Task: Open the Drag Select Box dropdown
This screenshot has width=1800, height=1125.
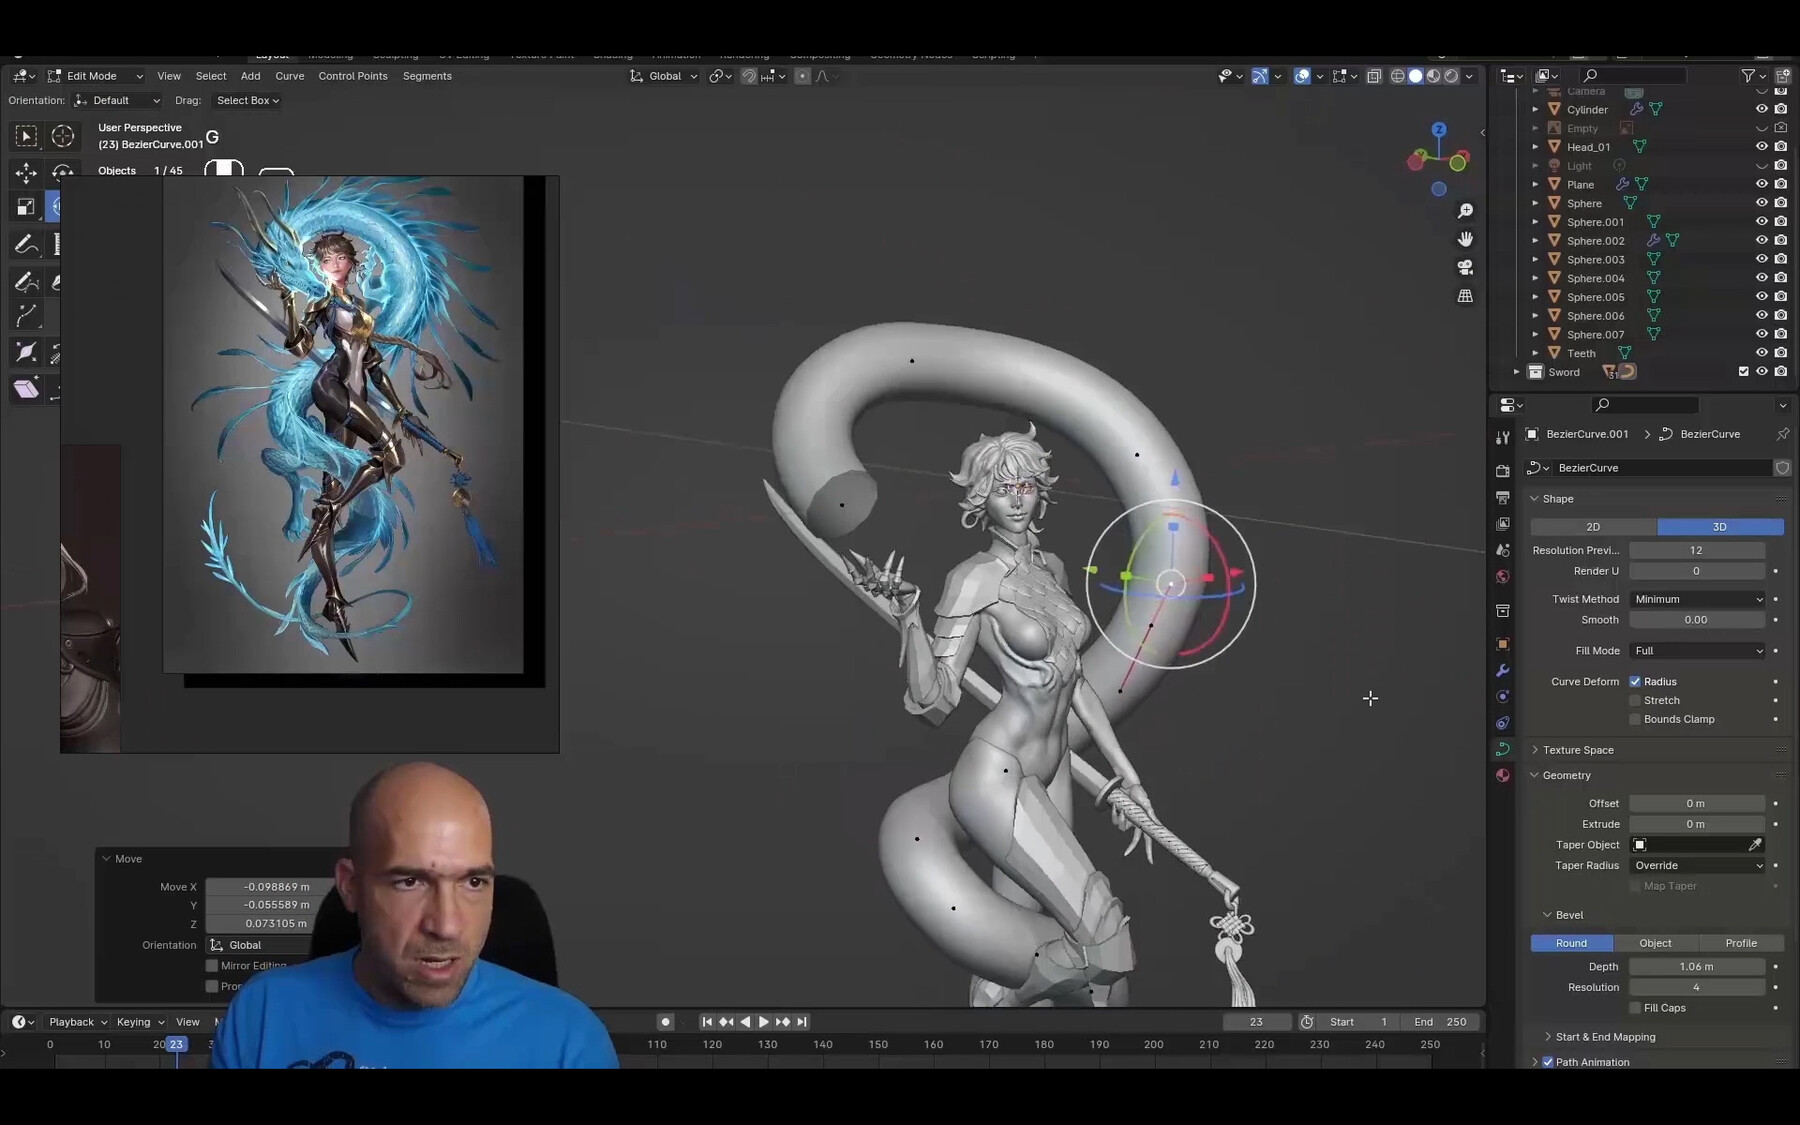Action: (x=247, y=100)
